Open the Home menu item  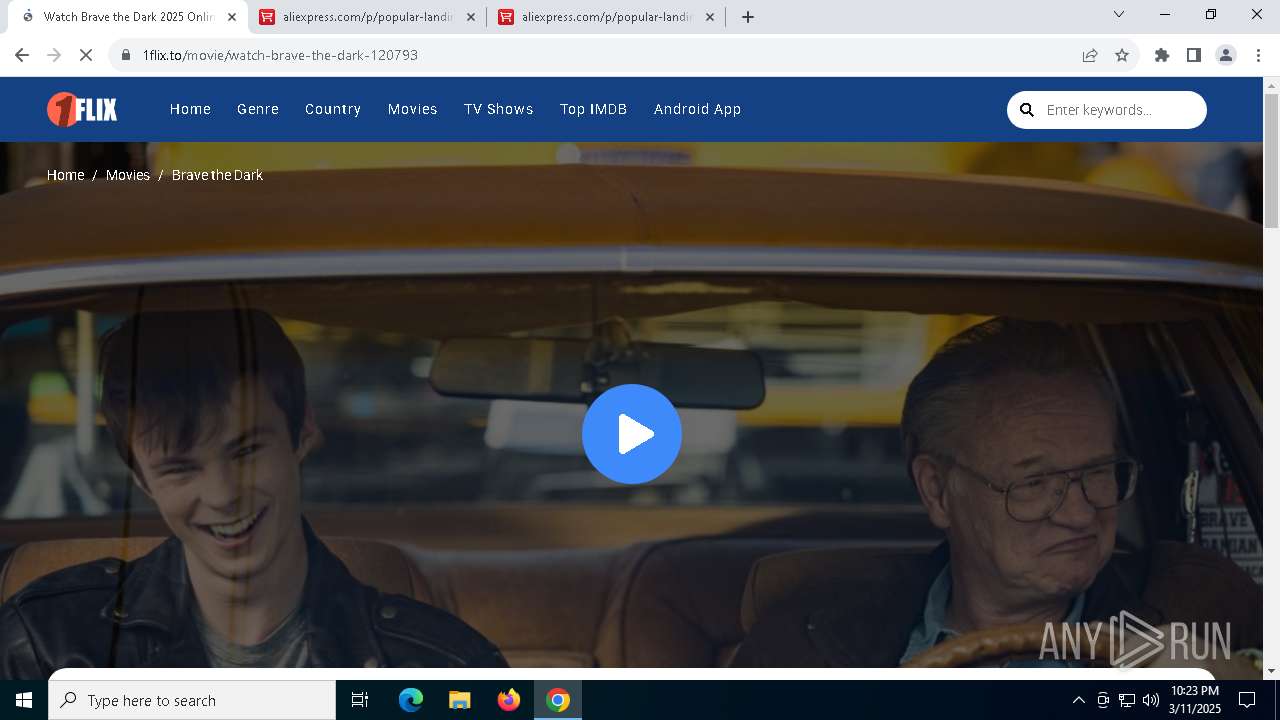(x=190, y=109)
